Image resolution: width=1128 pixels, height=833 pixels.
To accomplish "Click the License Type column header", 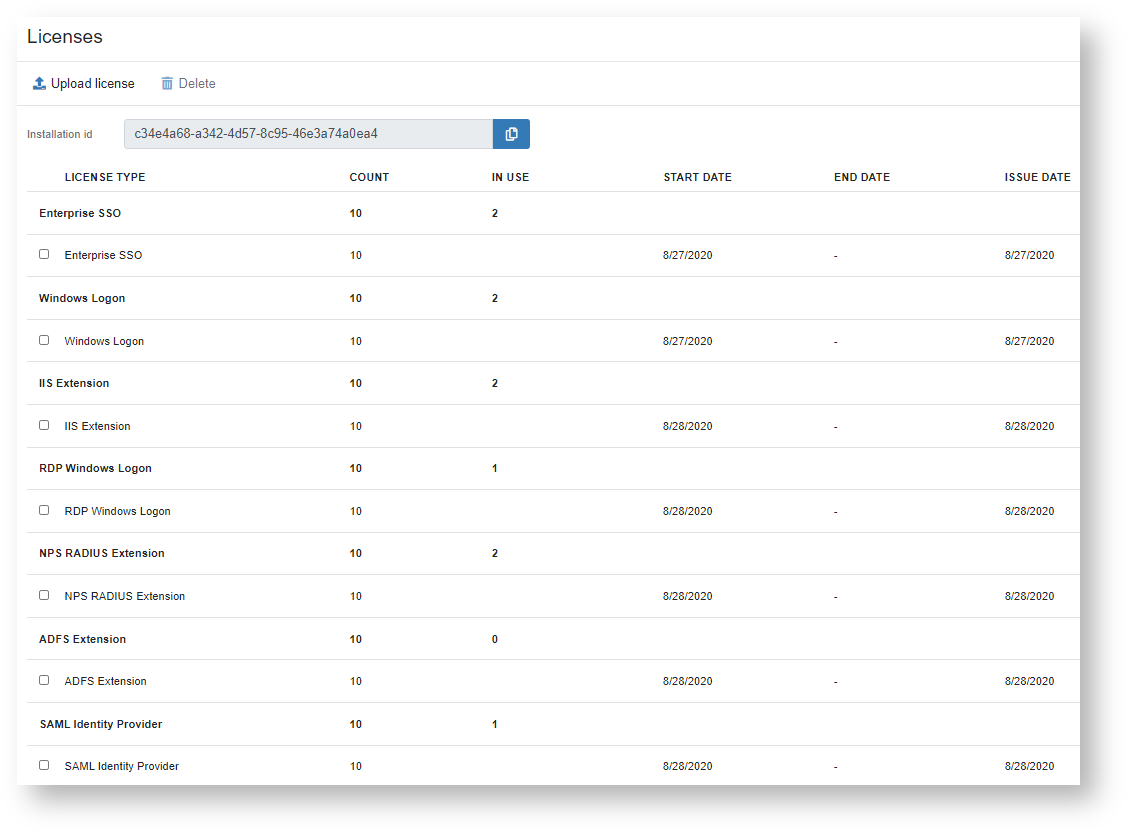I will (105, 177).
